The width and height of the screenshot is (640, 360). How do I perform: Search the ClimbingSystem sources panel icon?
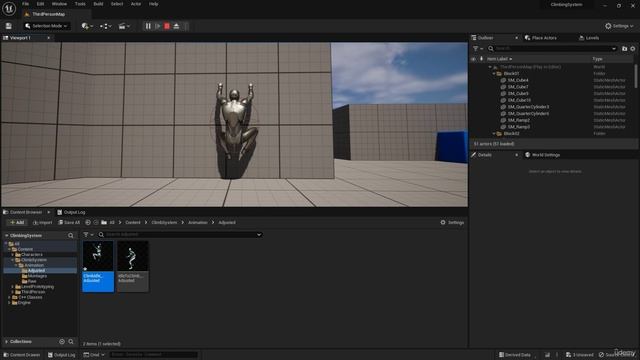[71, 236]
